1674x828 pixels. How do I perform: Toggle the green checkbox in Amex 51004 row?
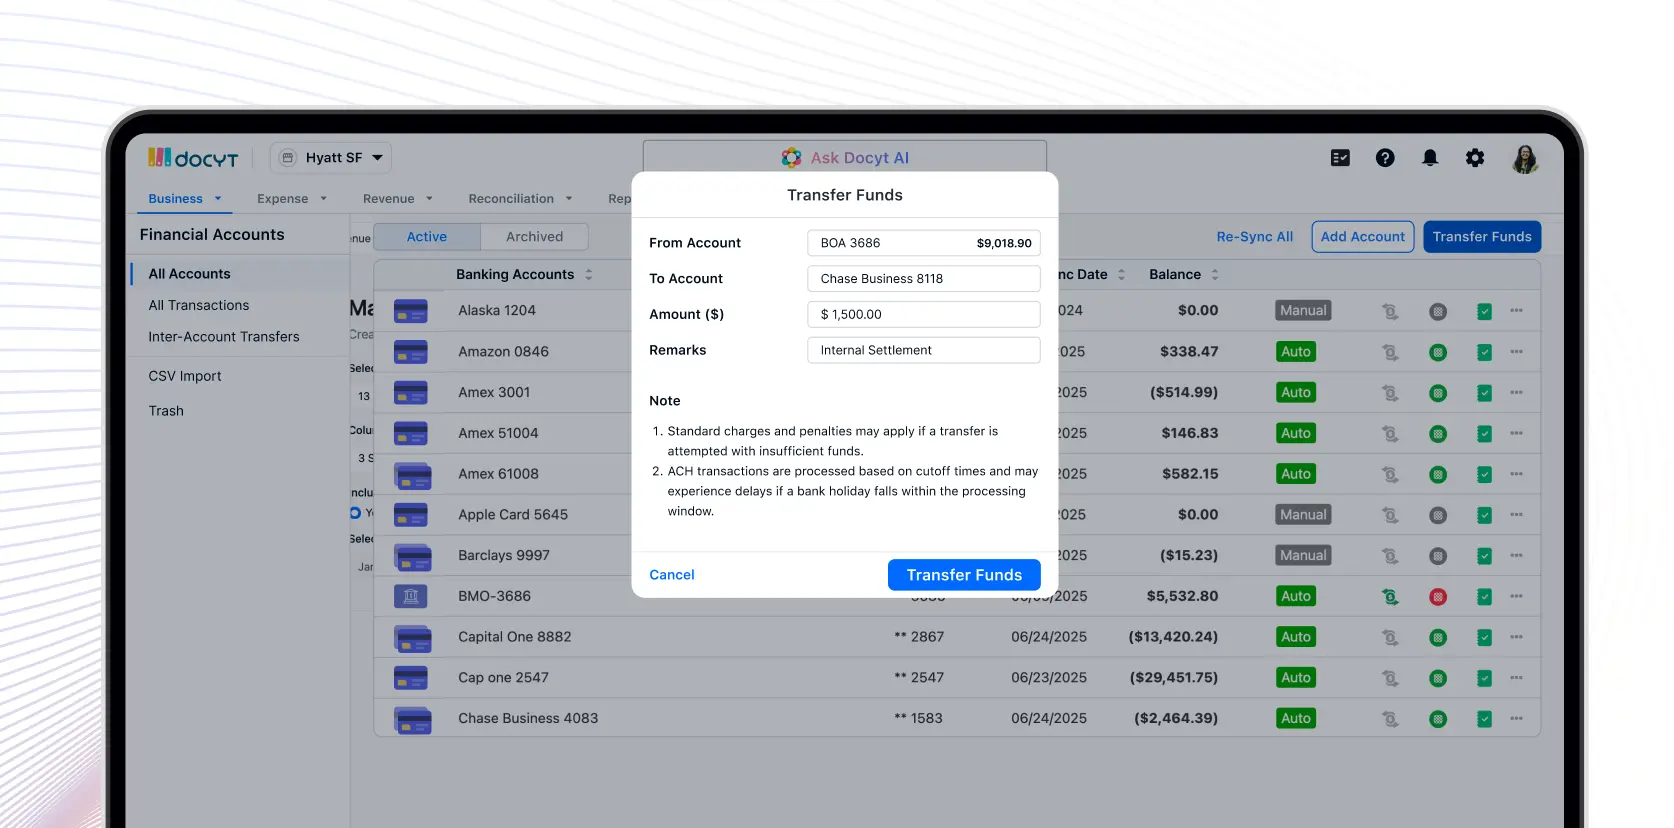pyautogui.click(x=1484, y=434)
